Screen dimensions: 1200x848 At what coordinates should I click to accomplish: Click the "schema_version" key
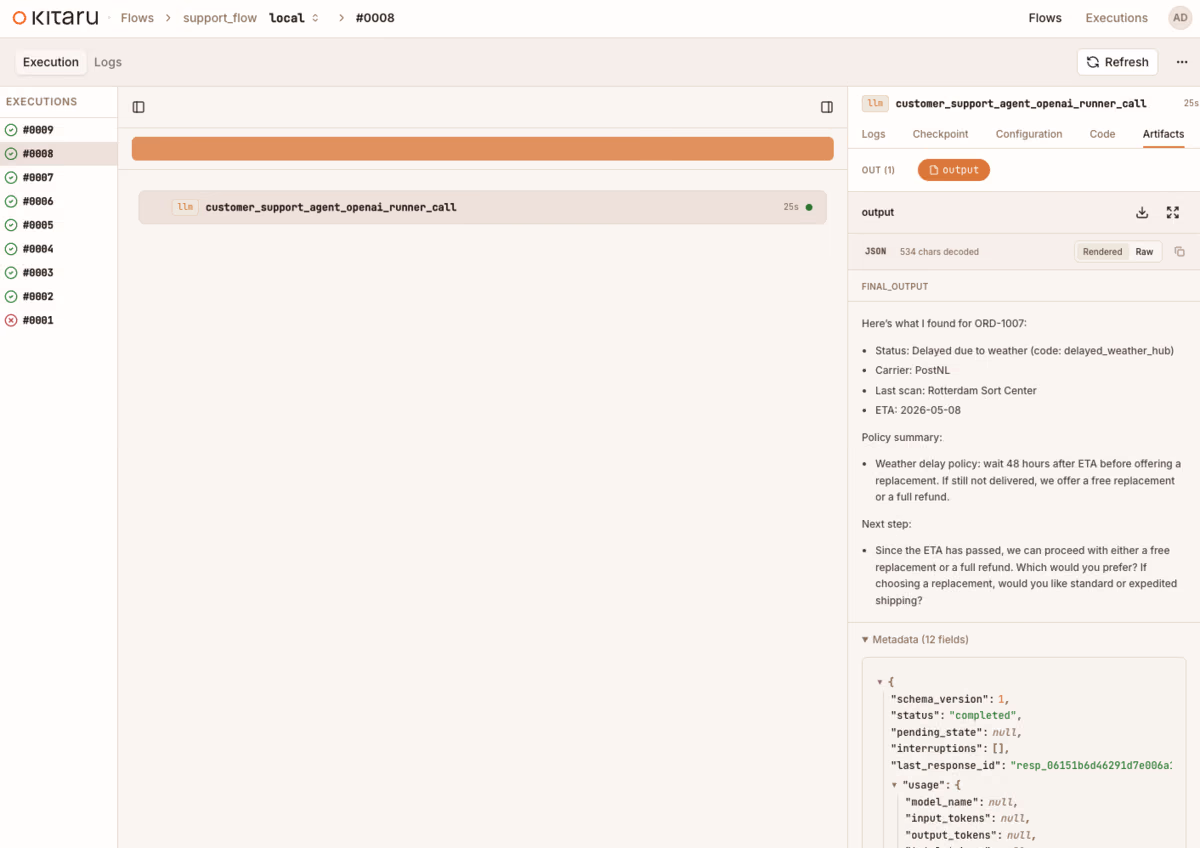[x=940, y=699]
